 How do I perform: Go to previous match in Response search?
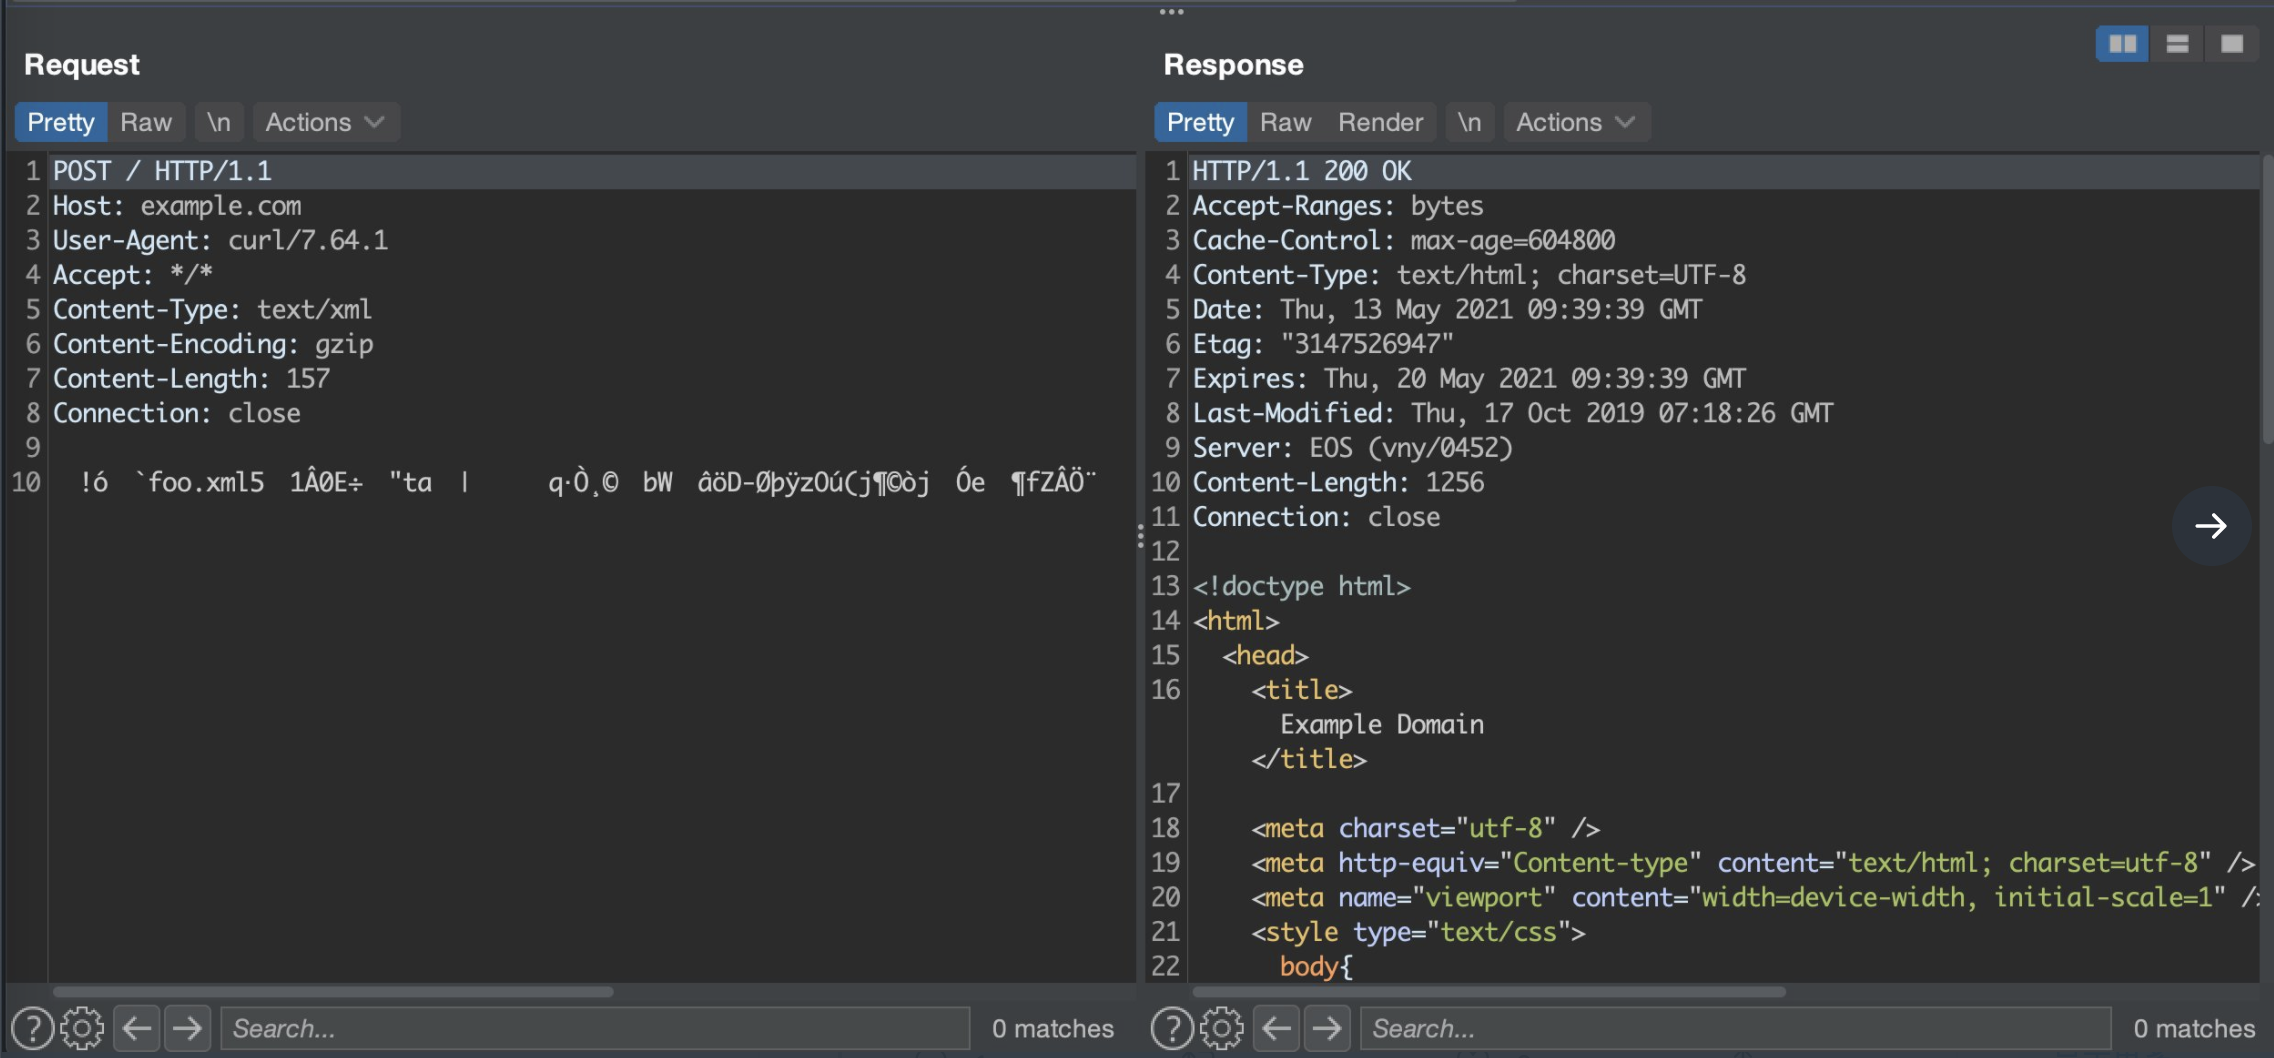(x=1277, y=1028)
